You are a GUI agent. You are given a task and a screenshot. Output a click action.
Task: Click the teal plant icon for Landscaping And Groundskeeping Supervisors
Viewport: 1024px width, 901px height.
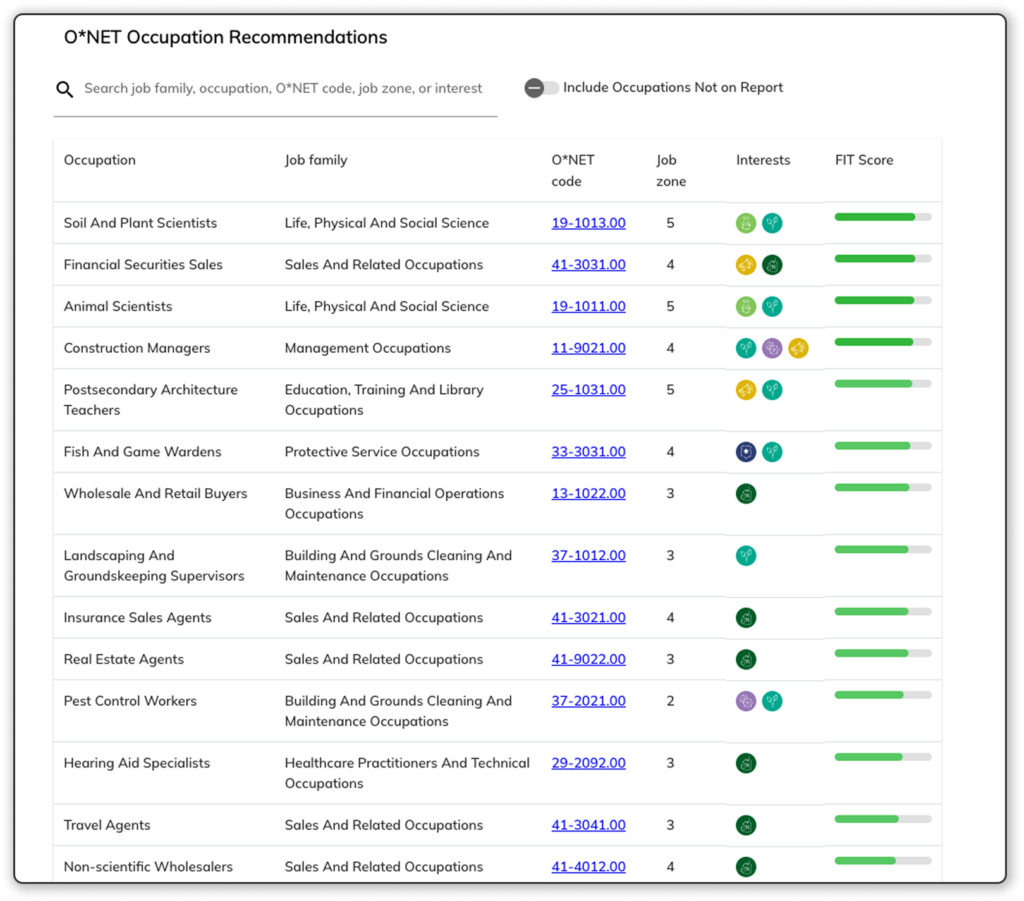[746, 556]
